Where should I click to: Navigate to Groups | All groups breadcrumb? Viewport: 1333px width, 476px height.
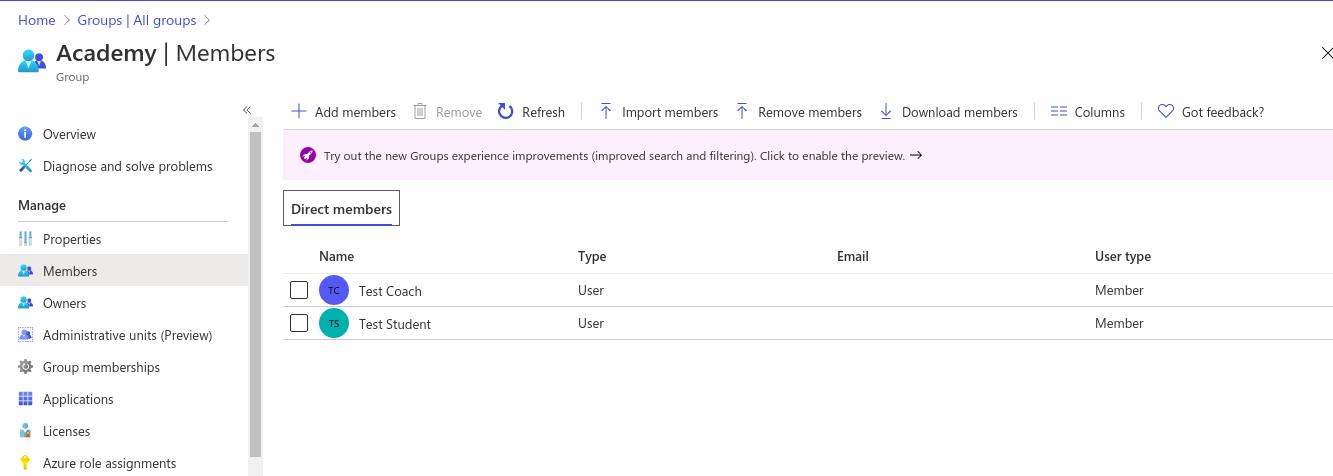(137, 20)
